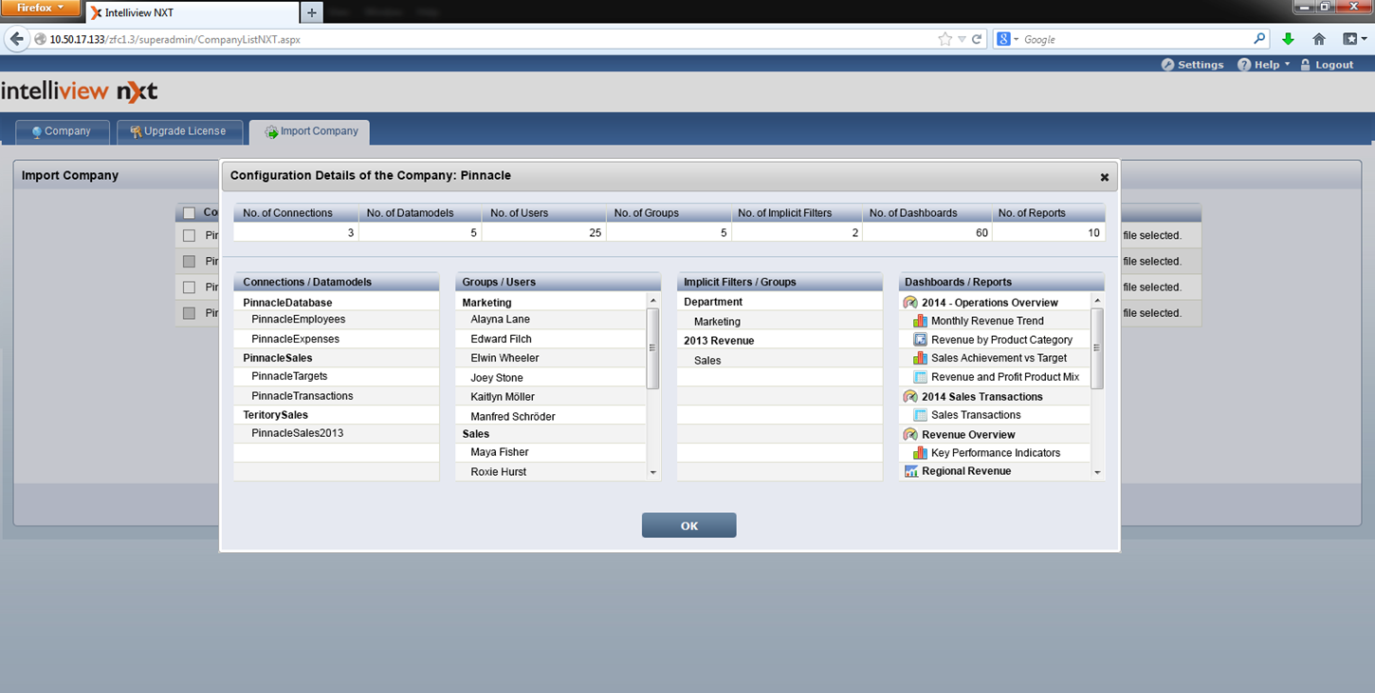
Task: Click the Regional Revenue report icon
Action: tap(911, 471)
